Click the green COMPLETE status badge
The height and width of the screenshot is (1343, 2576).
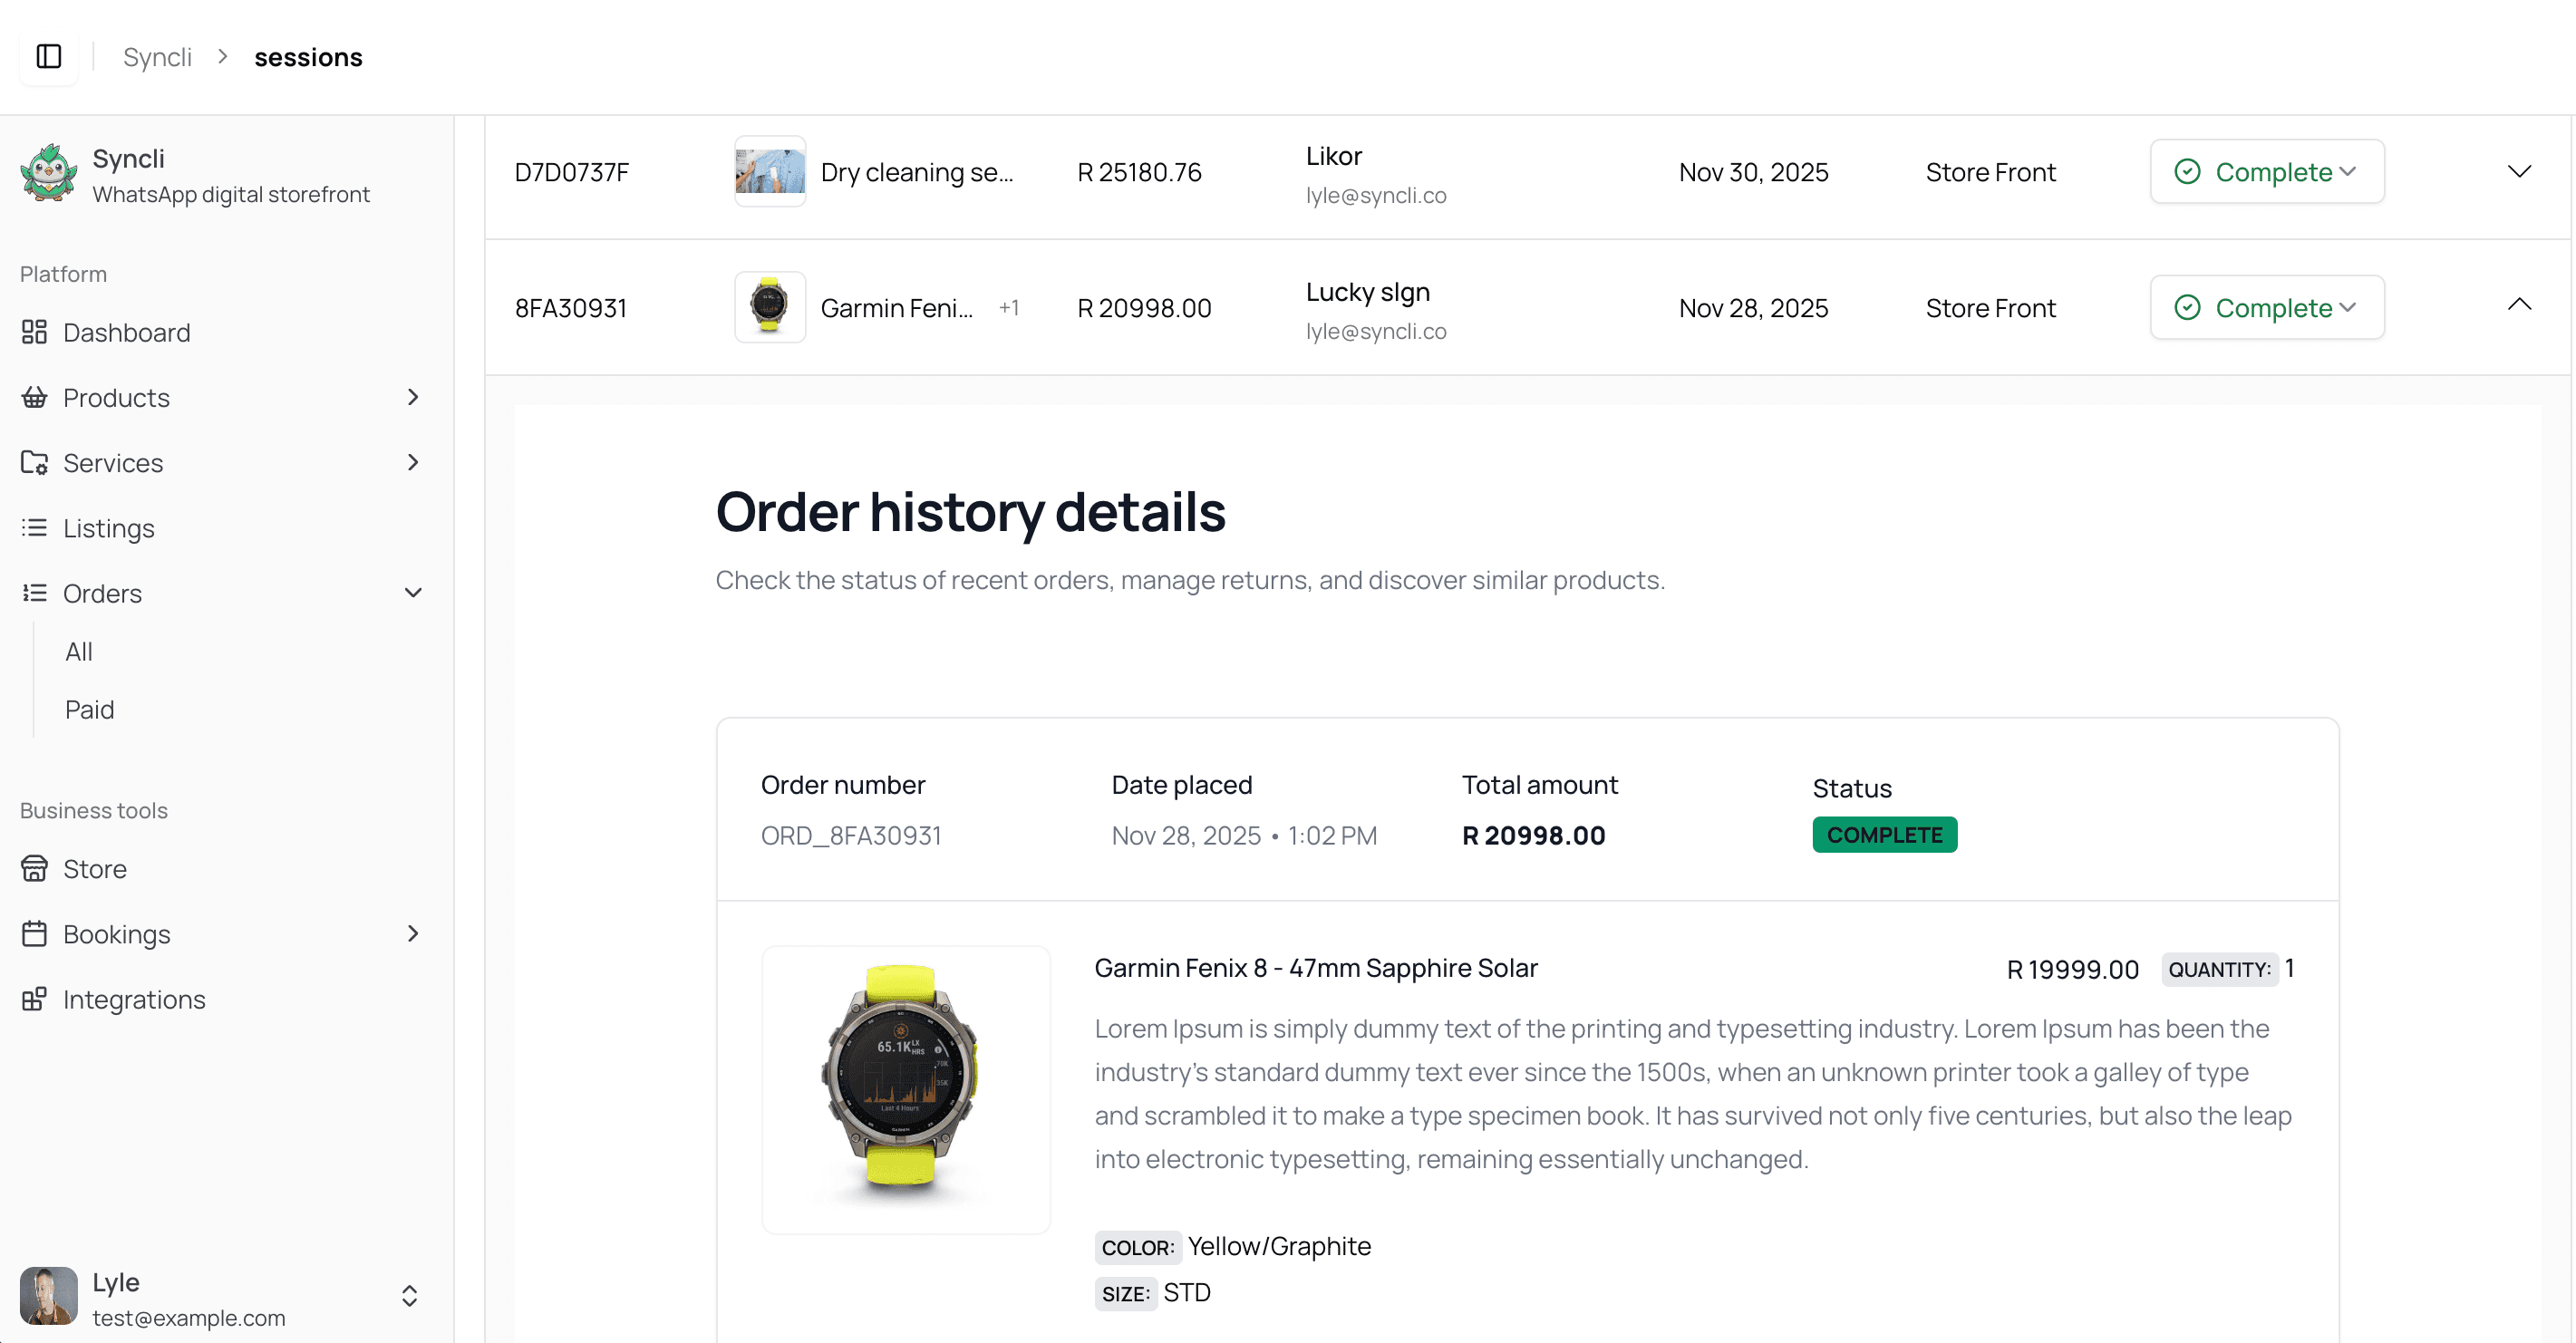tap(1884, 834)
